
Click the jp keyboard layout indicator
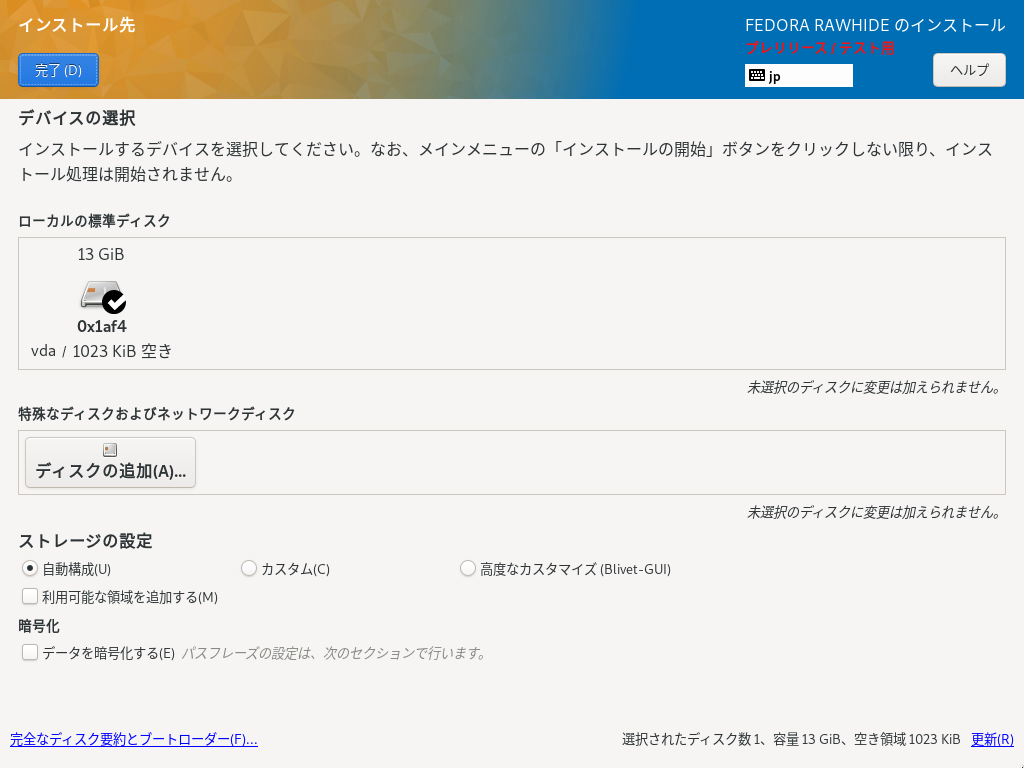[x=799, y=75]
